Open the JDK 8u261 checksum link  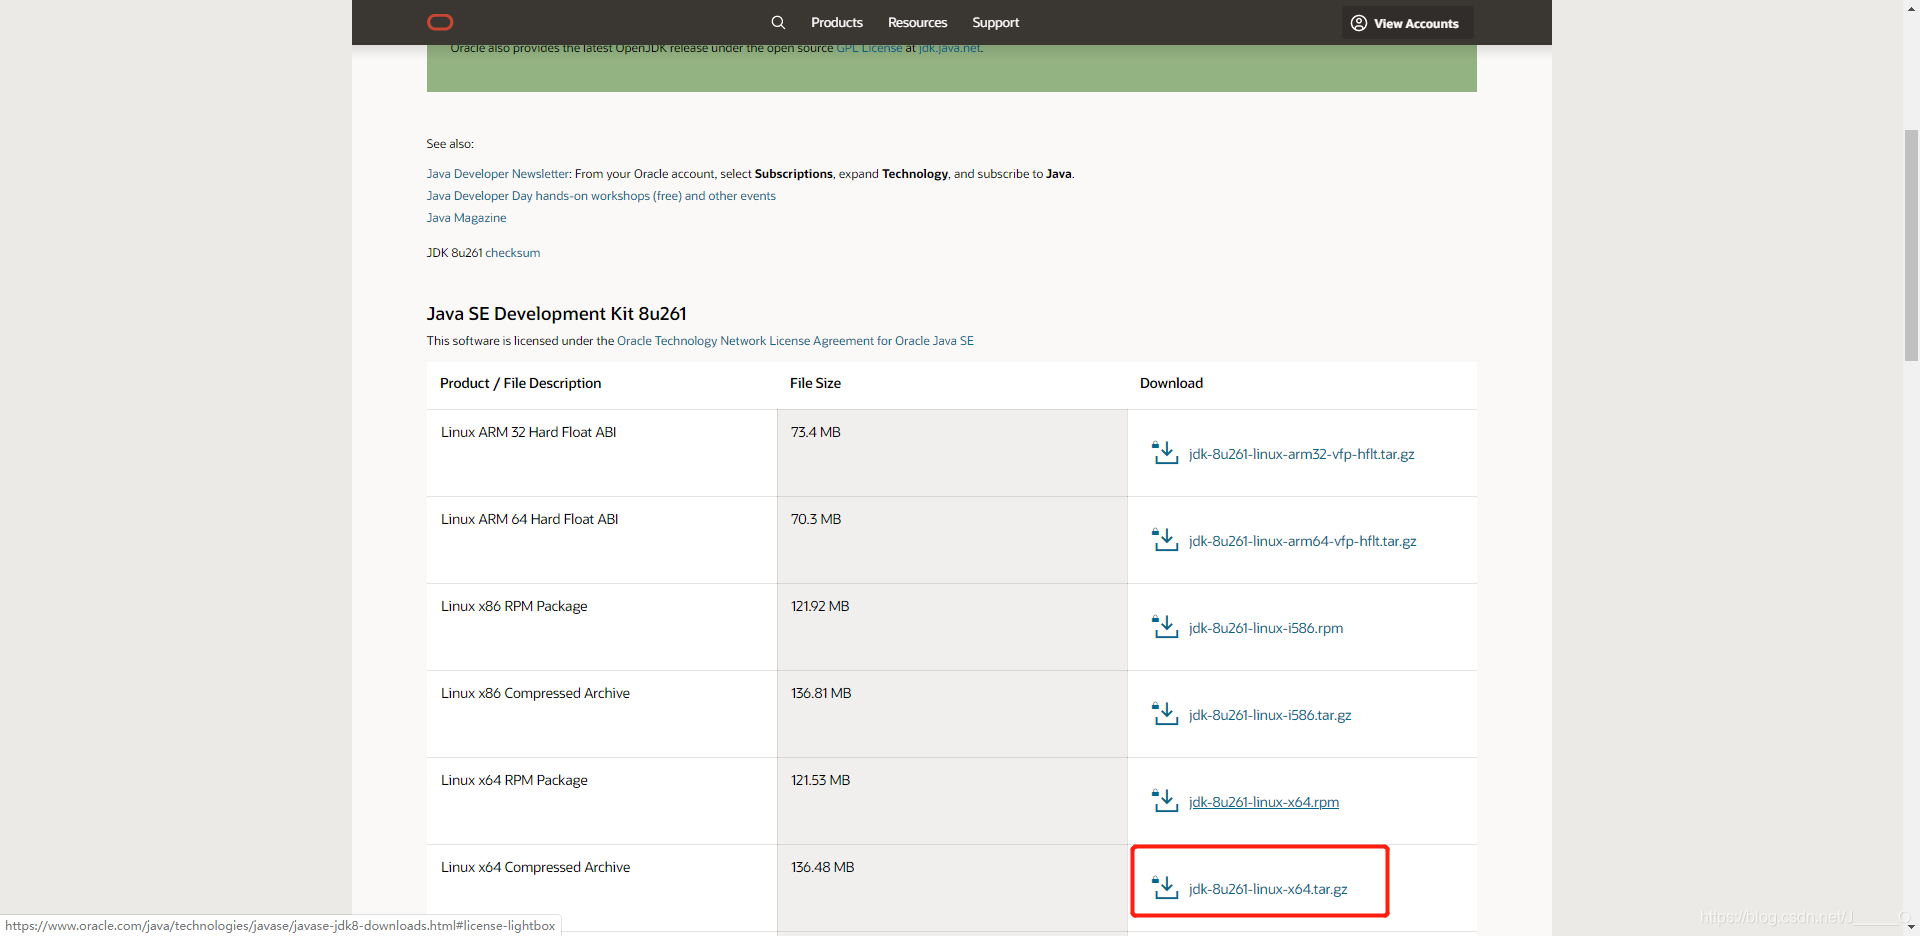pos(512,253)
